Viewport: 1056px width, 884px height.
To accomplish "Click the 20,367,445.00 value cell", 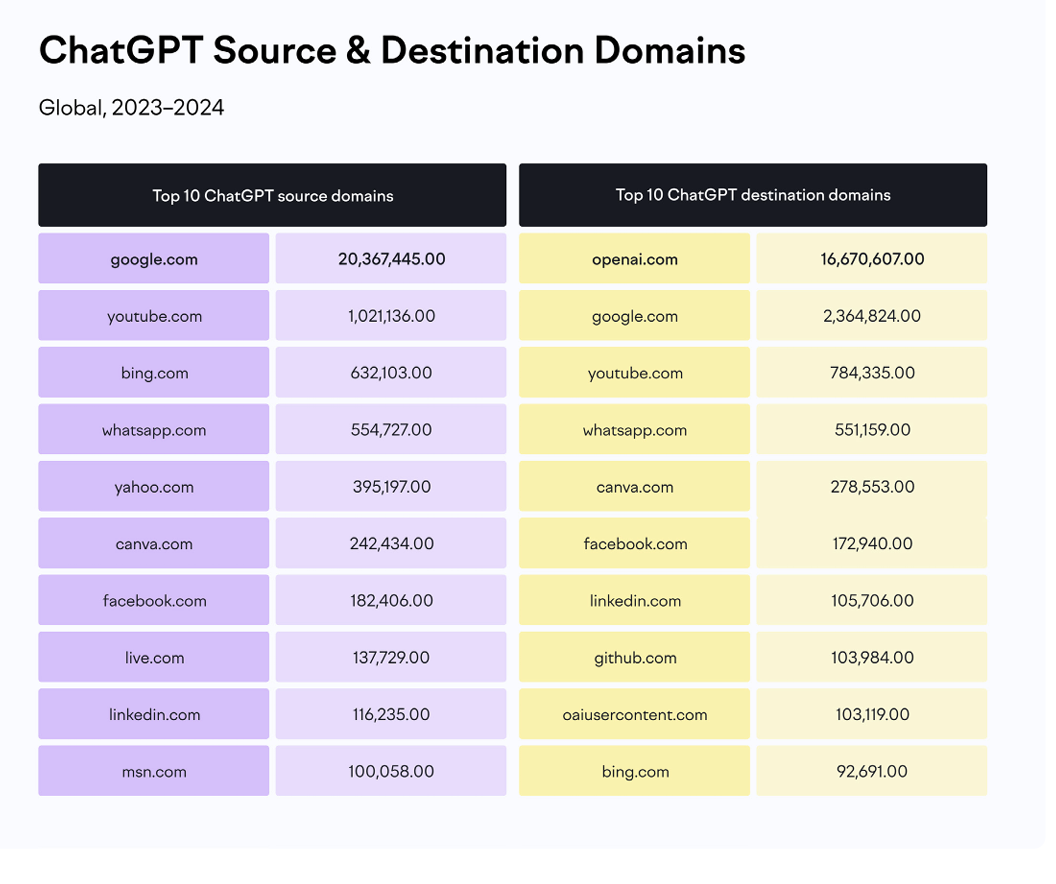I will pyautogui.click(x=391, y=259).
